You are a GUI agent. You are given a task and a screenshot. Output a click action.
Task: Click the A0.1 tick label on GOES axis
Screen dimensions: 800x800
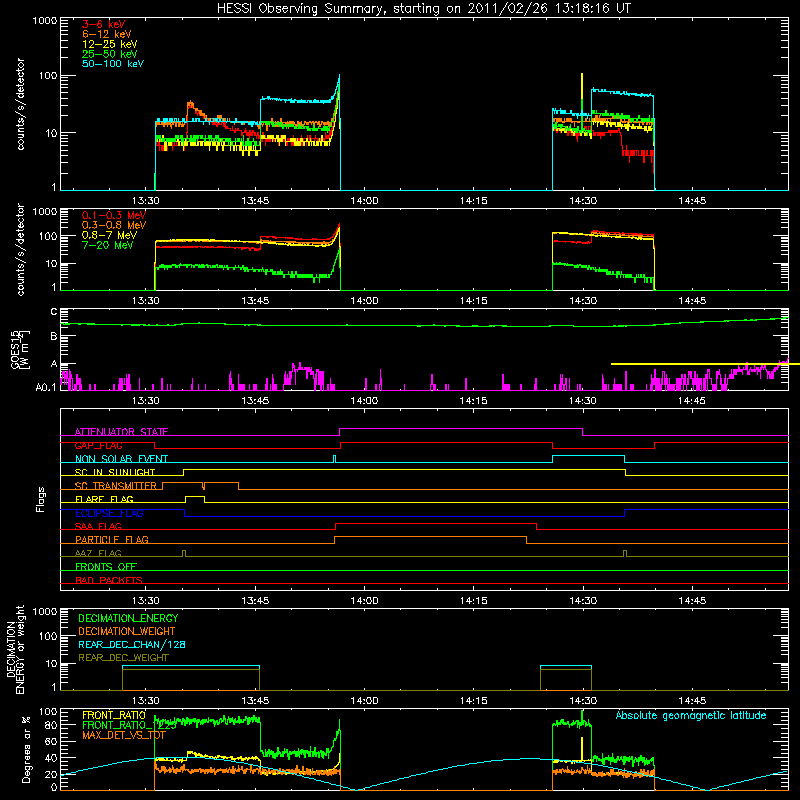[x=46, y=387]
